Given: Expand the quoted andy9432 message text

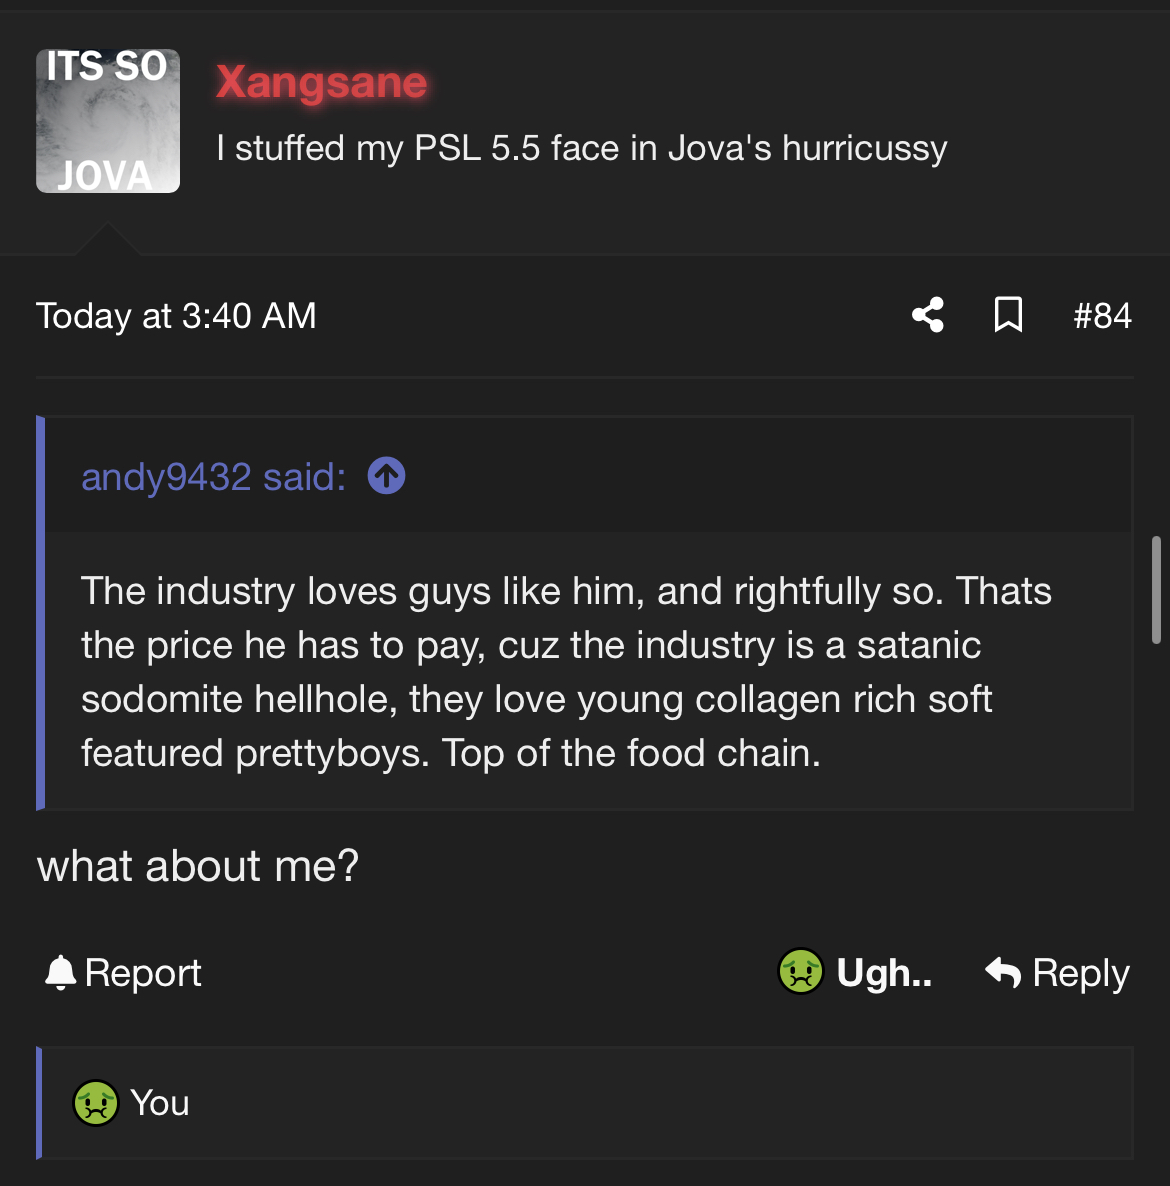Looking at the screenshot, I should (x=566, y=672).
